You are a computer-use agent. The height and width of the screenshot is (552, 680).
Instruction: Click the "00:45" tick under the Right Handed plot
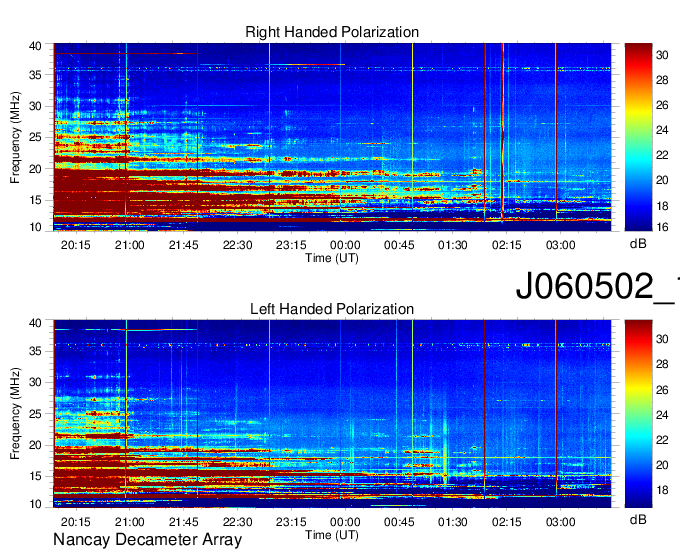399,245
